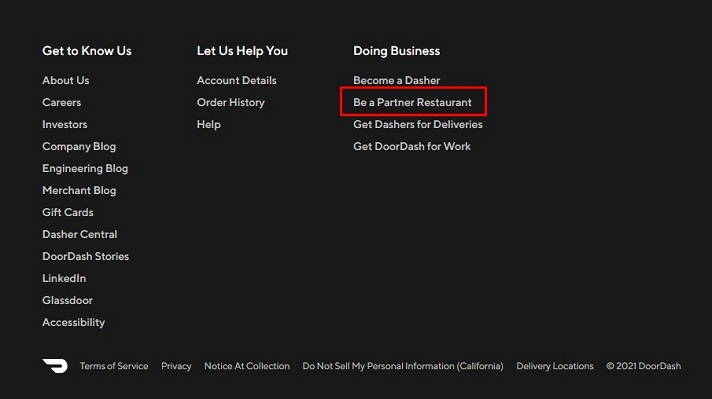Click the Let Us Help You heading
712x399 pixels.
242,51
